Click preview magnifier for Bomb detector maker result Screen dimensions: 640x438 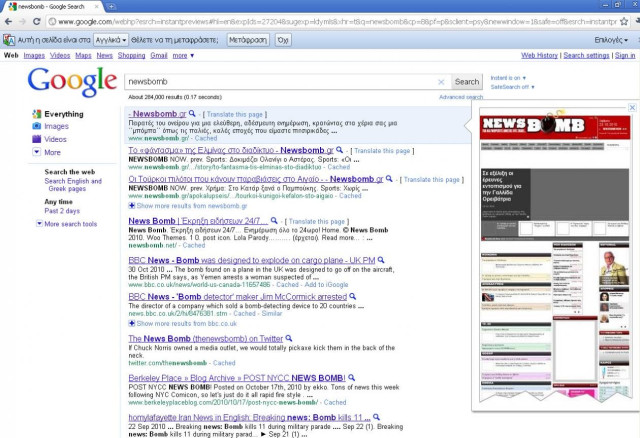pos(353,296)
